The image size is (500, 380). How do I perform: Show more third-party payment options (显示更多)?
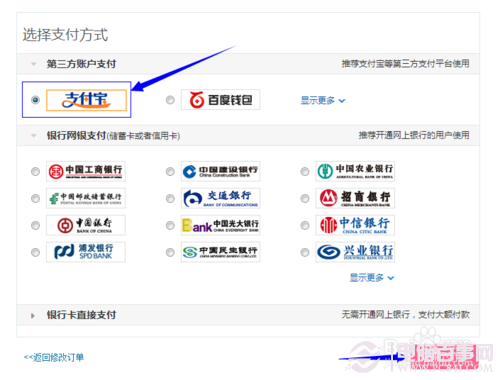point(323,100)
